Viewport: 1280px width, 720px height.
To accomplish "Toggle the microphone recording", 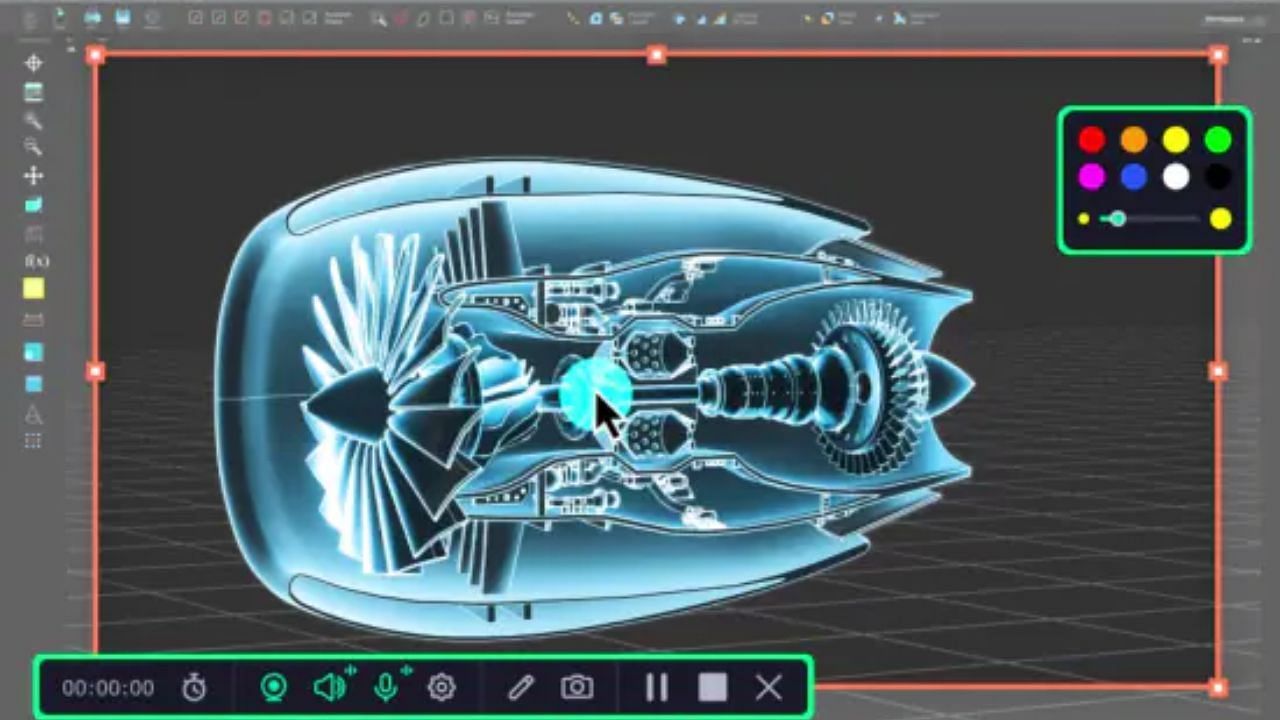I will 386,687.
